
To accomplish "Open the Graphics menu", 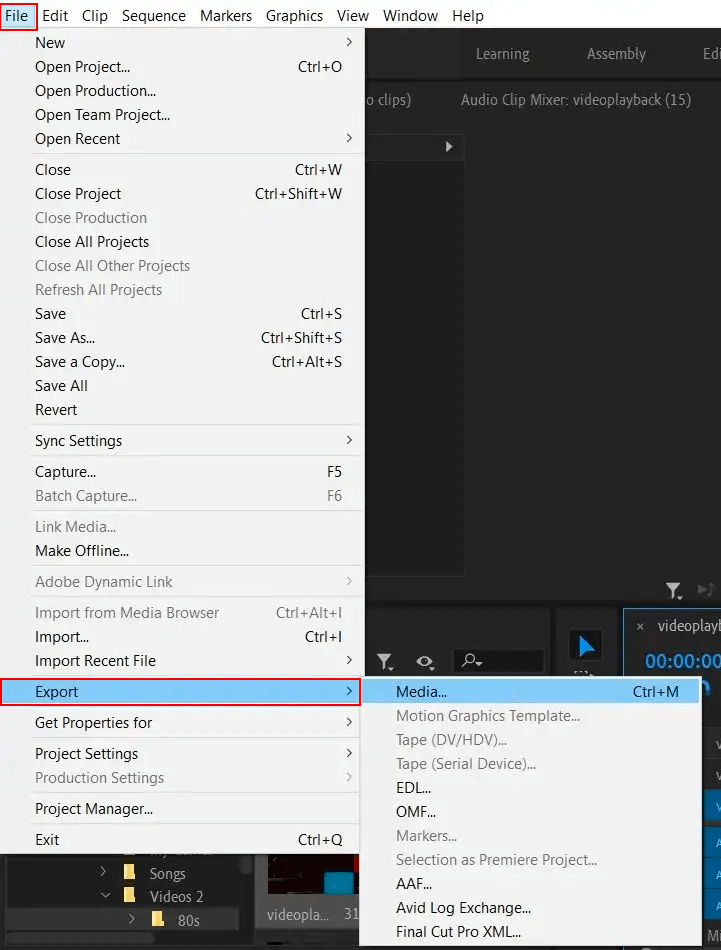I will [x=294, y=16].
